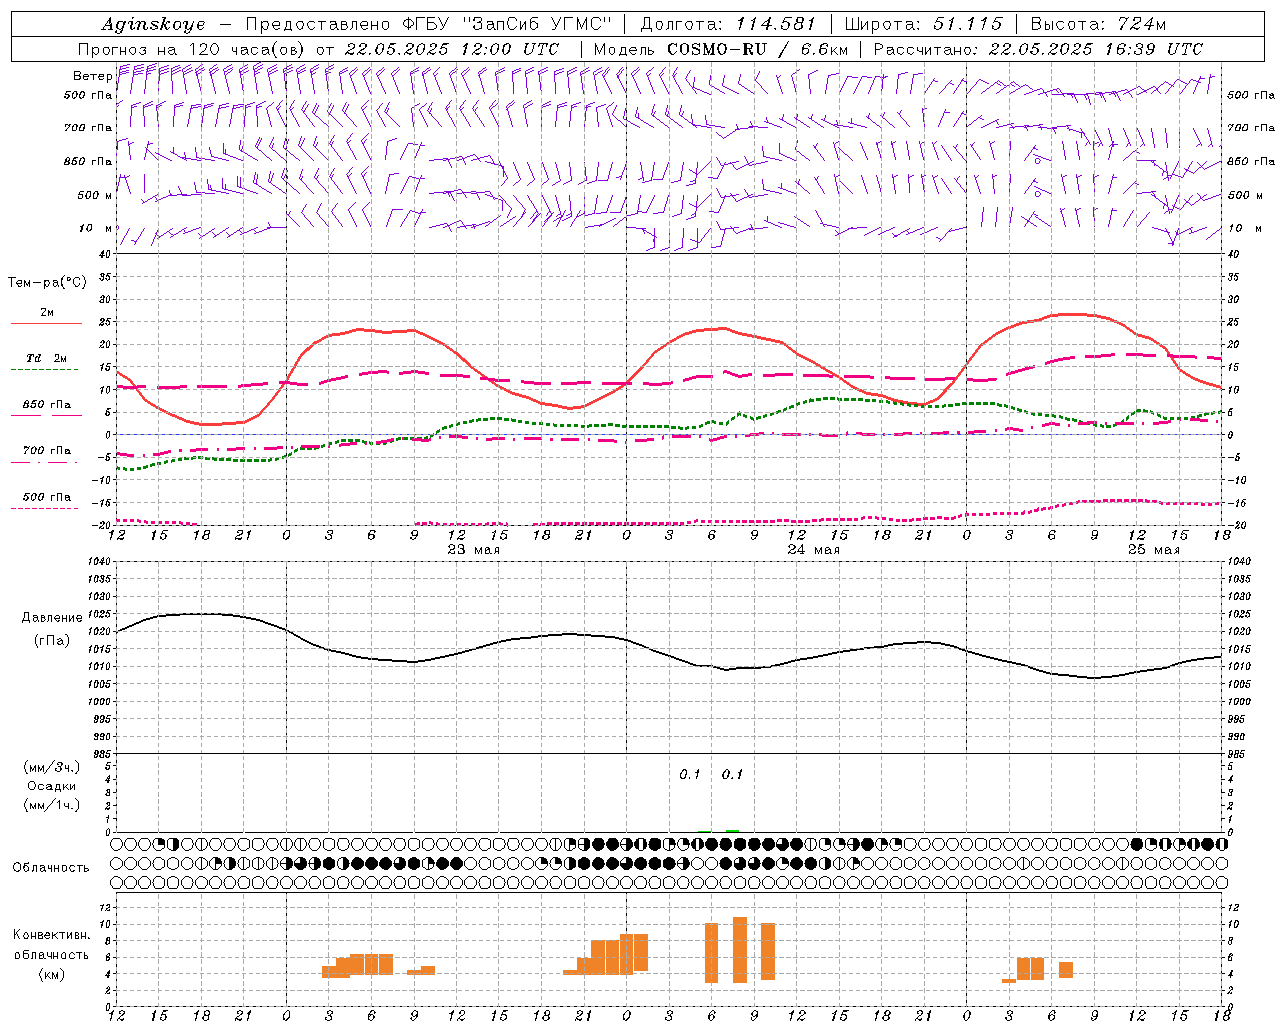Click the 24 мая date label

[813, 550]
